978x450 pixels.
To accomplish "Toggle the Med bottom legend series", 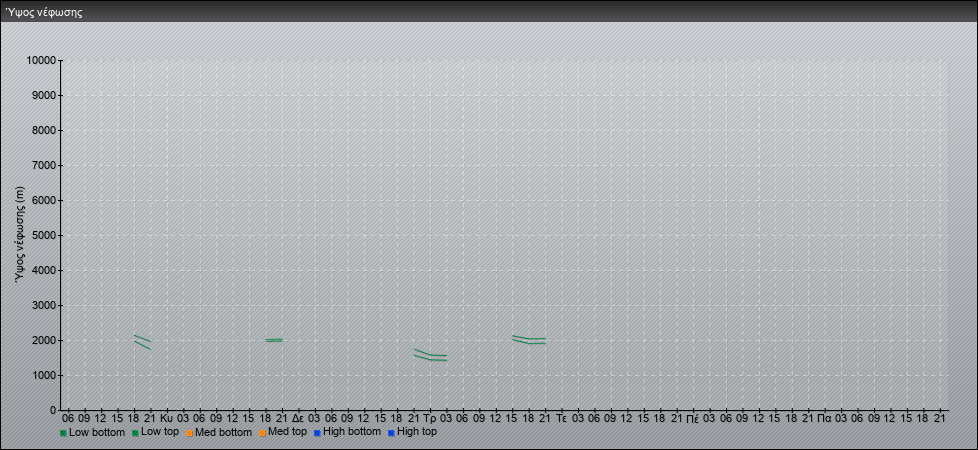I will (219, 432).
